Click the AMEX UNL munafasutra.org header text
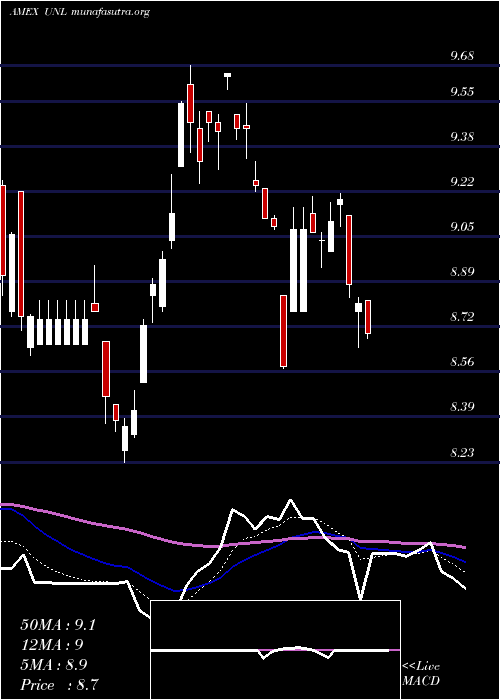The height and width of the screenshot is (700, 500). (79, 12)
